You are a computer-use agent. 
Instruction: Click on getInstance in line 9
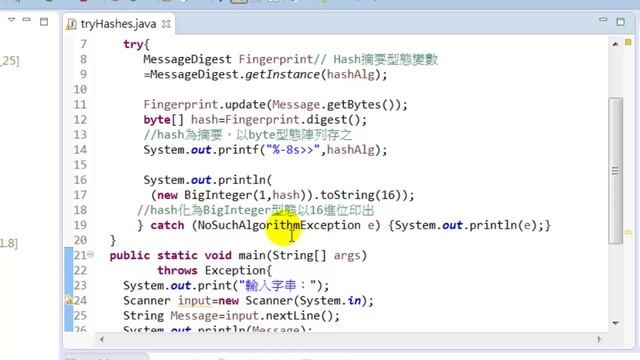[x=282, y=74]
